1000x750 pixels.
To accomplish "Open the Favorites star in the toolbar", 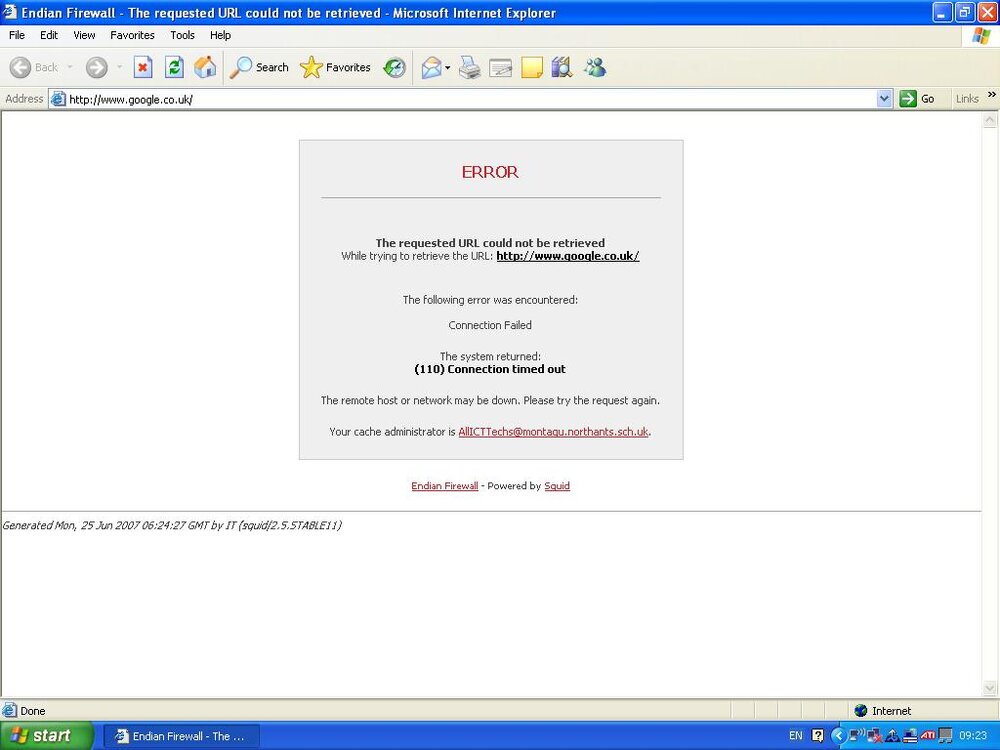I will (335, 67).
